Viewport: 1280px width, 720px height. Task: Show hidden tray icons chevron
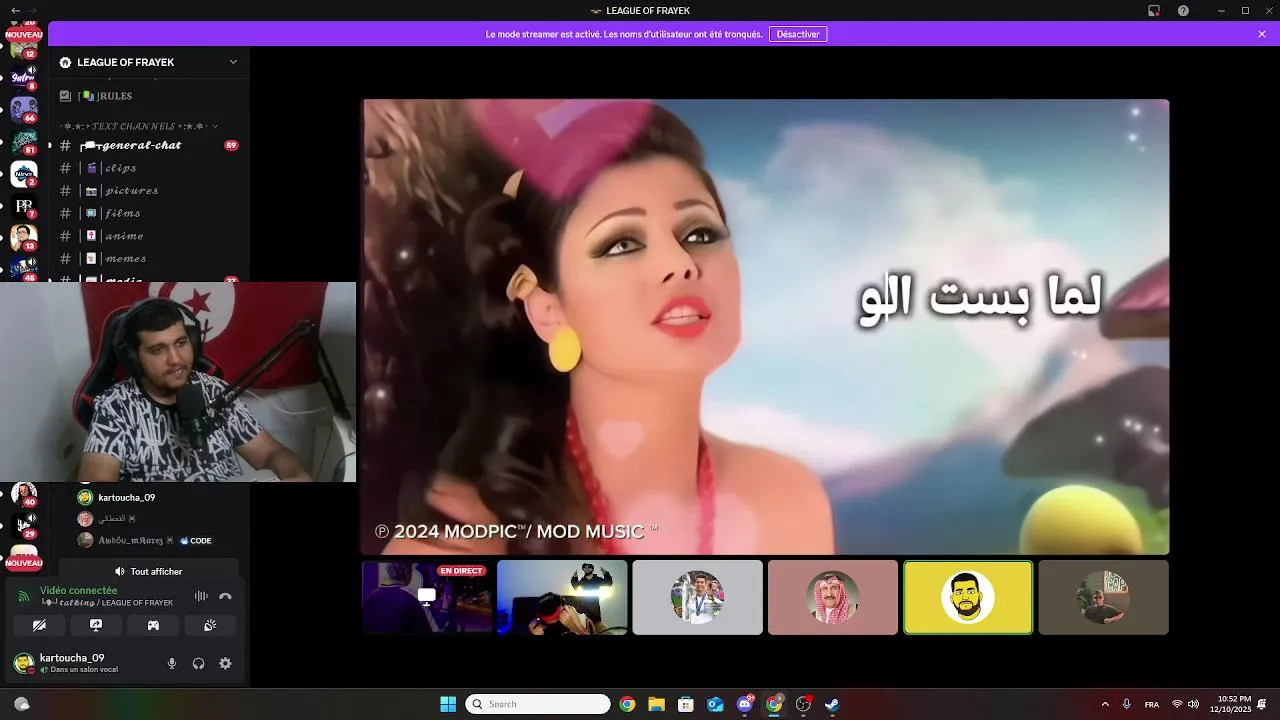point(1105,704)
